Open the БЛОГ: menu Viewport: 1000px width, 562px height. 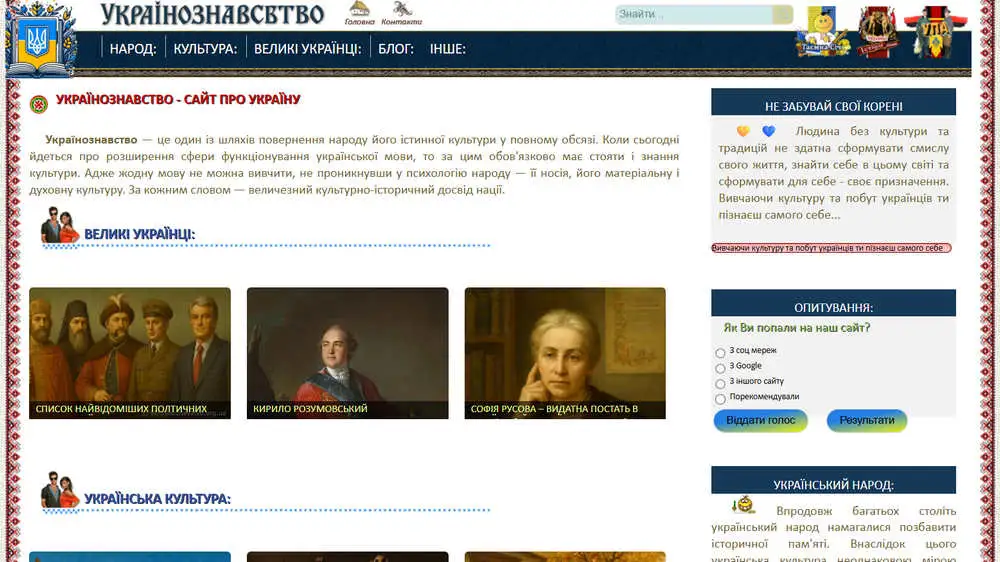[395, 49]
